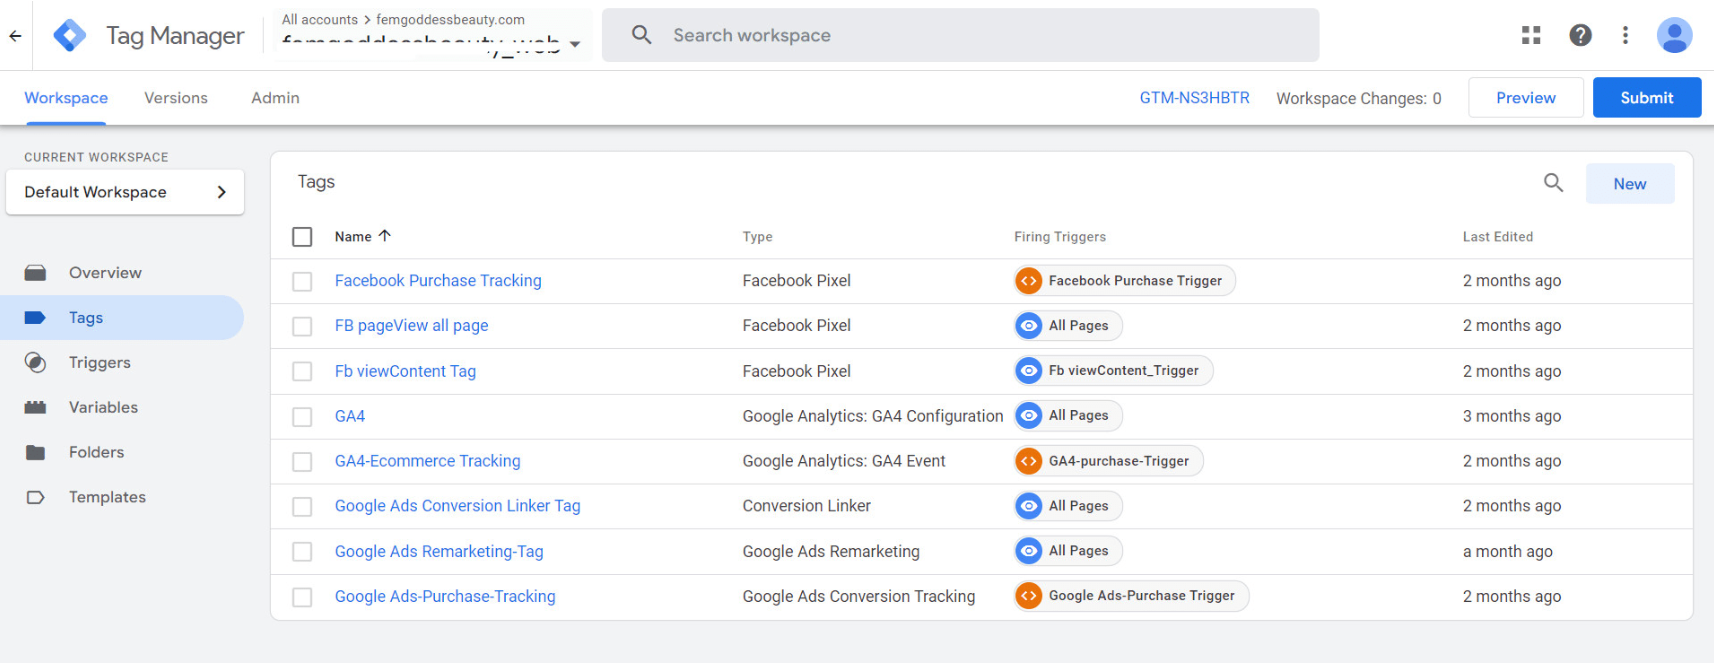Open the help question mark icon
1714x663 pixels.
click(1580, 35)
